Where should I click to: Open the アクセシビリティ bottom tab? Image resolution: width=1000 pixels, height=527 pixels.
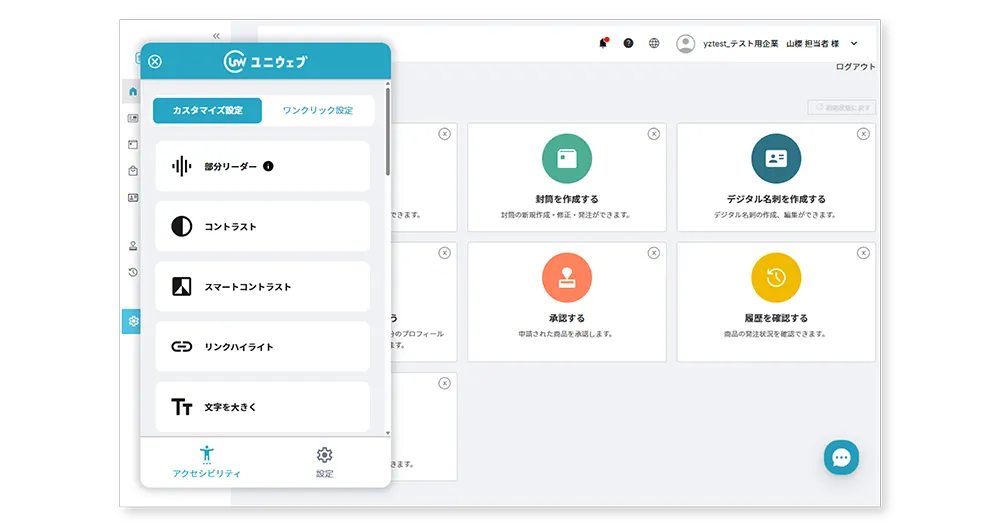coord(207,462)
